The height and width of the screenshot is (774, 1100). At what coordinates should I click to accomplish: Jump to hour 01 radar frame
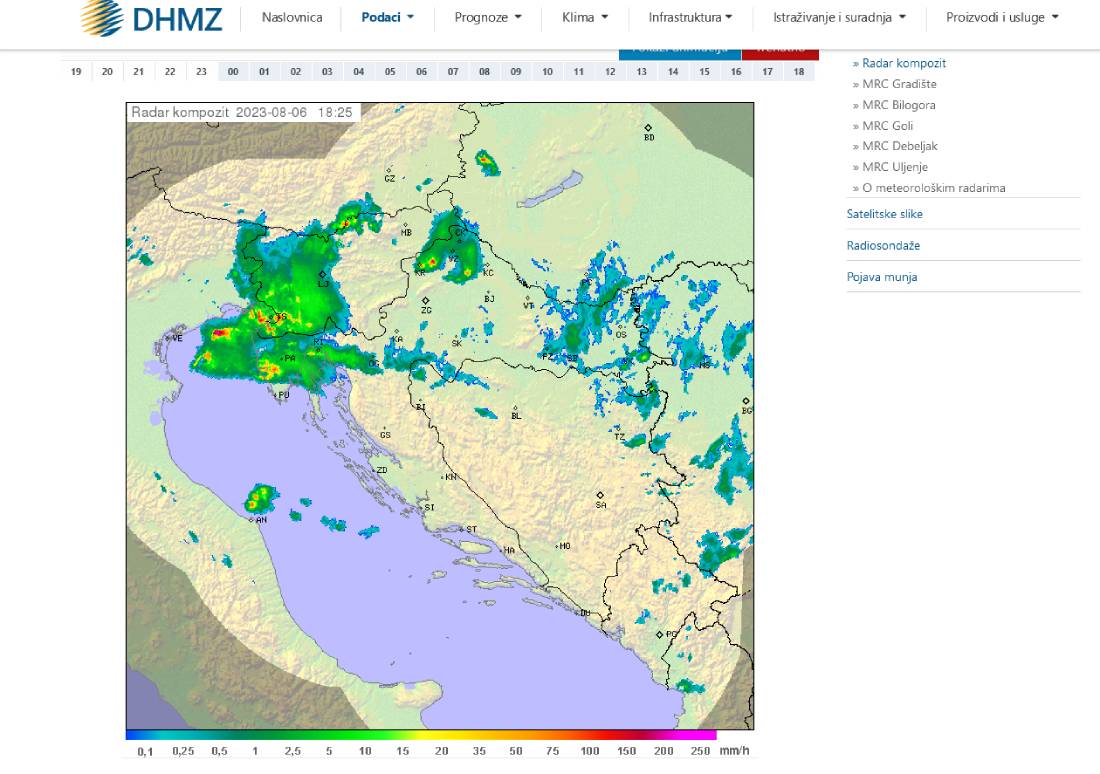tap(264, 72)
